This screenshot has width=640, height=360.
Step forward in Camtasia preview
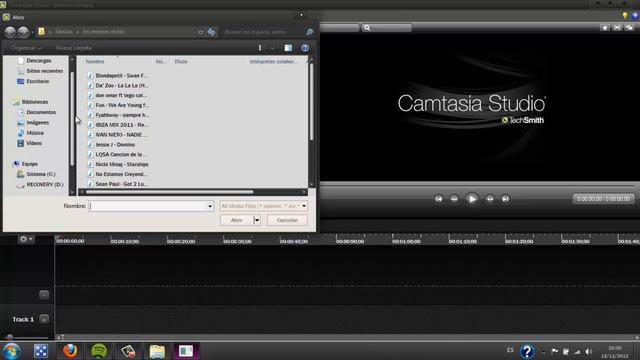point(490,199)
